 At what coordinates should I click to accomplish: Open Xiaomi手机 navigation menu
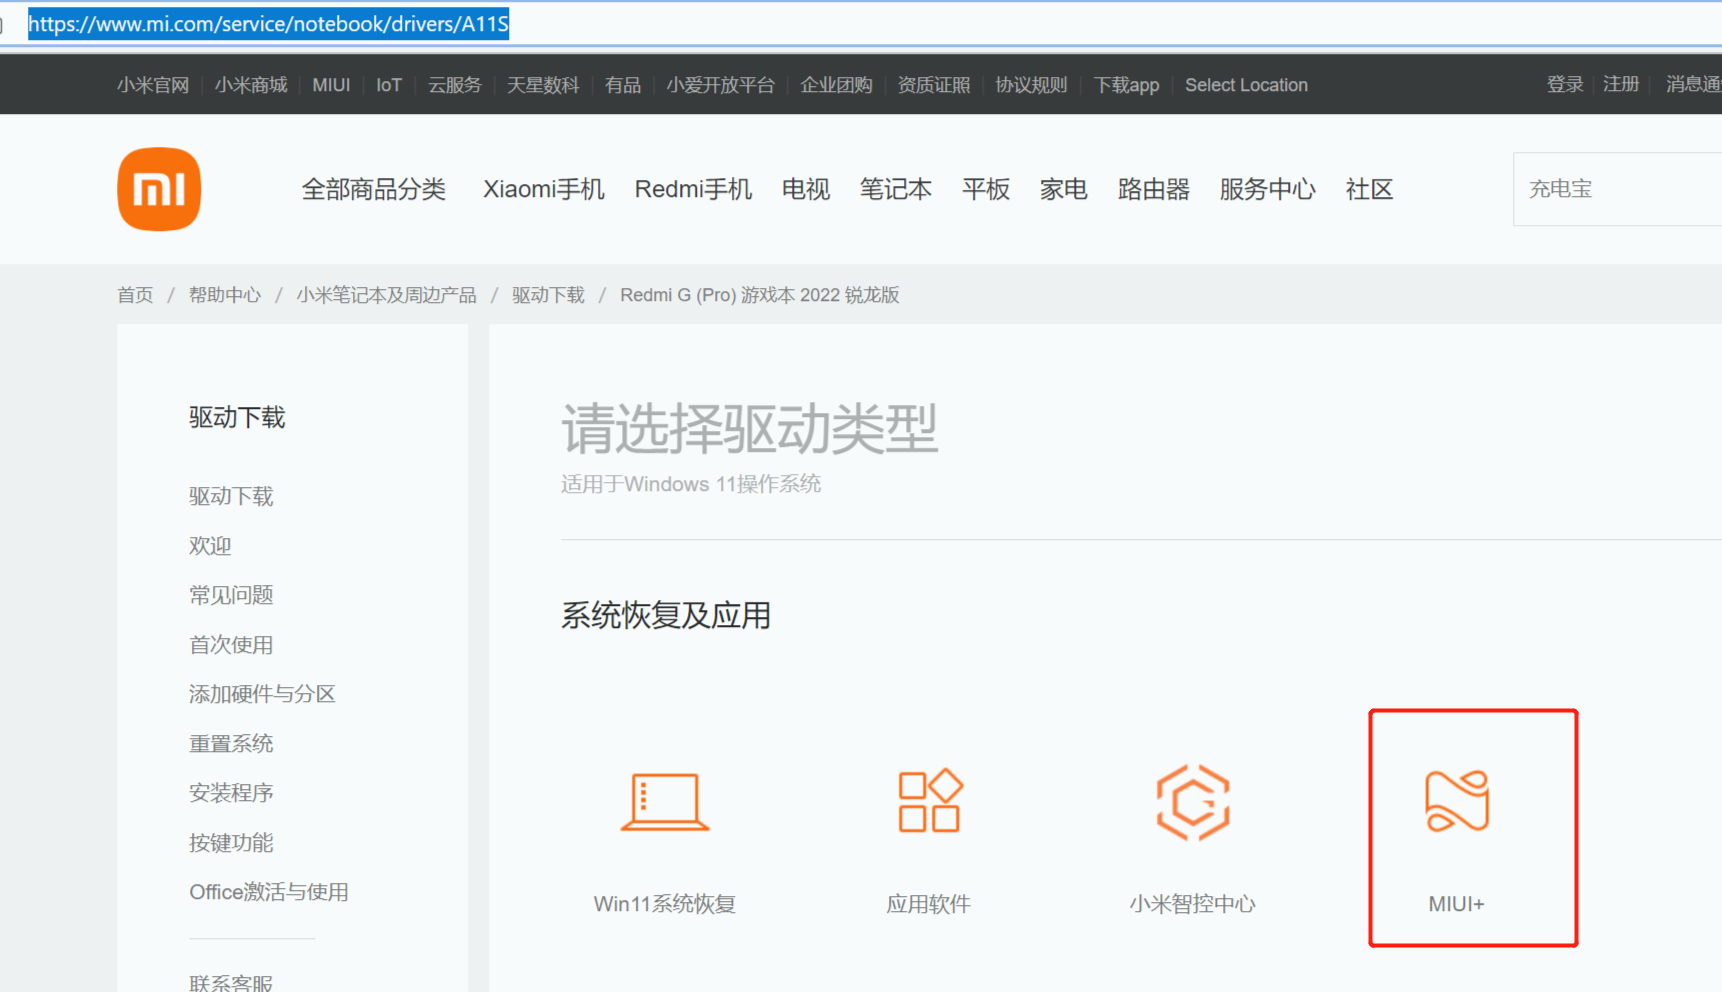coord(544,189)
